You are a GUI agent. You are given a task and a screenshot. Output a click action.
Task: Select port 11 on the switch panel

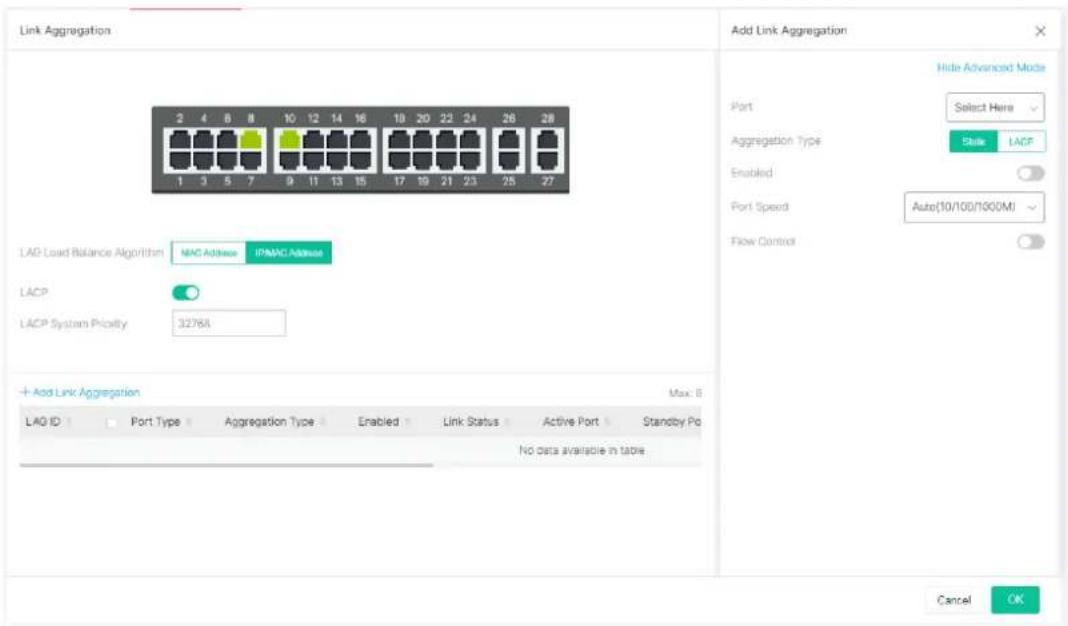tap(313, 160)
